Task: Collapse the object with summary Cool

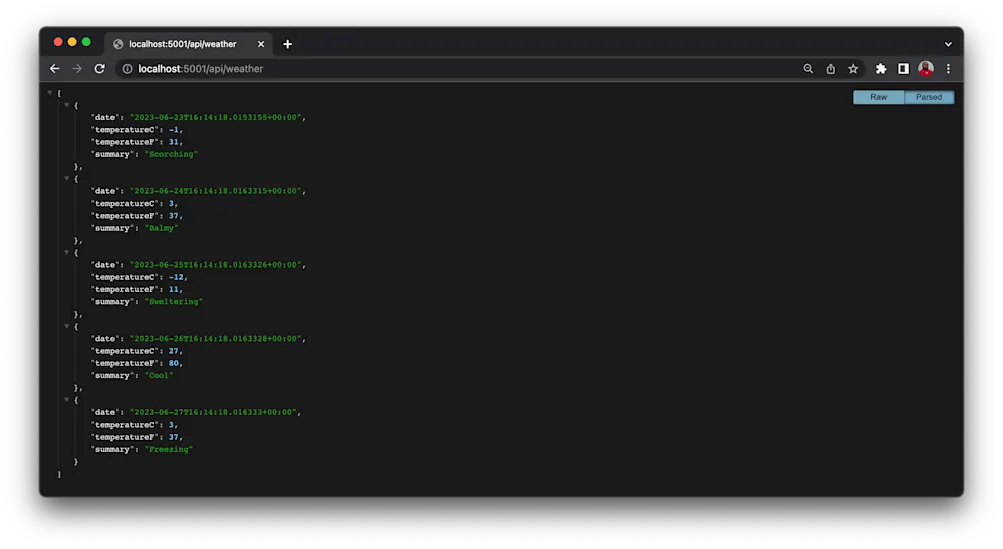Action: click(66, 326)
